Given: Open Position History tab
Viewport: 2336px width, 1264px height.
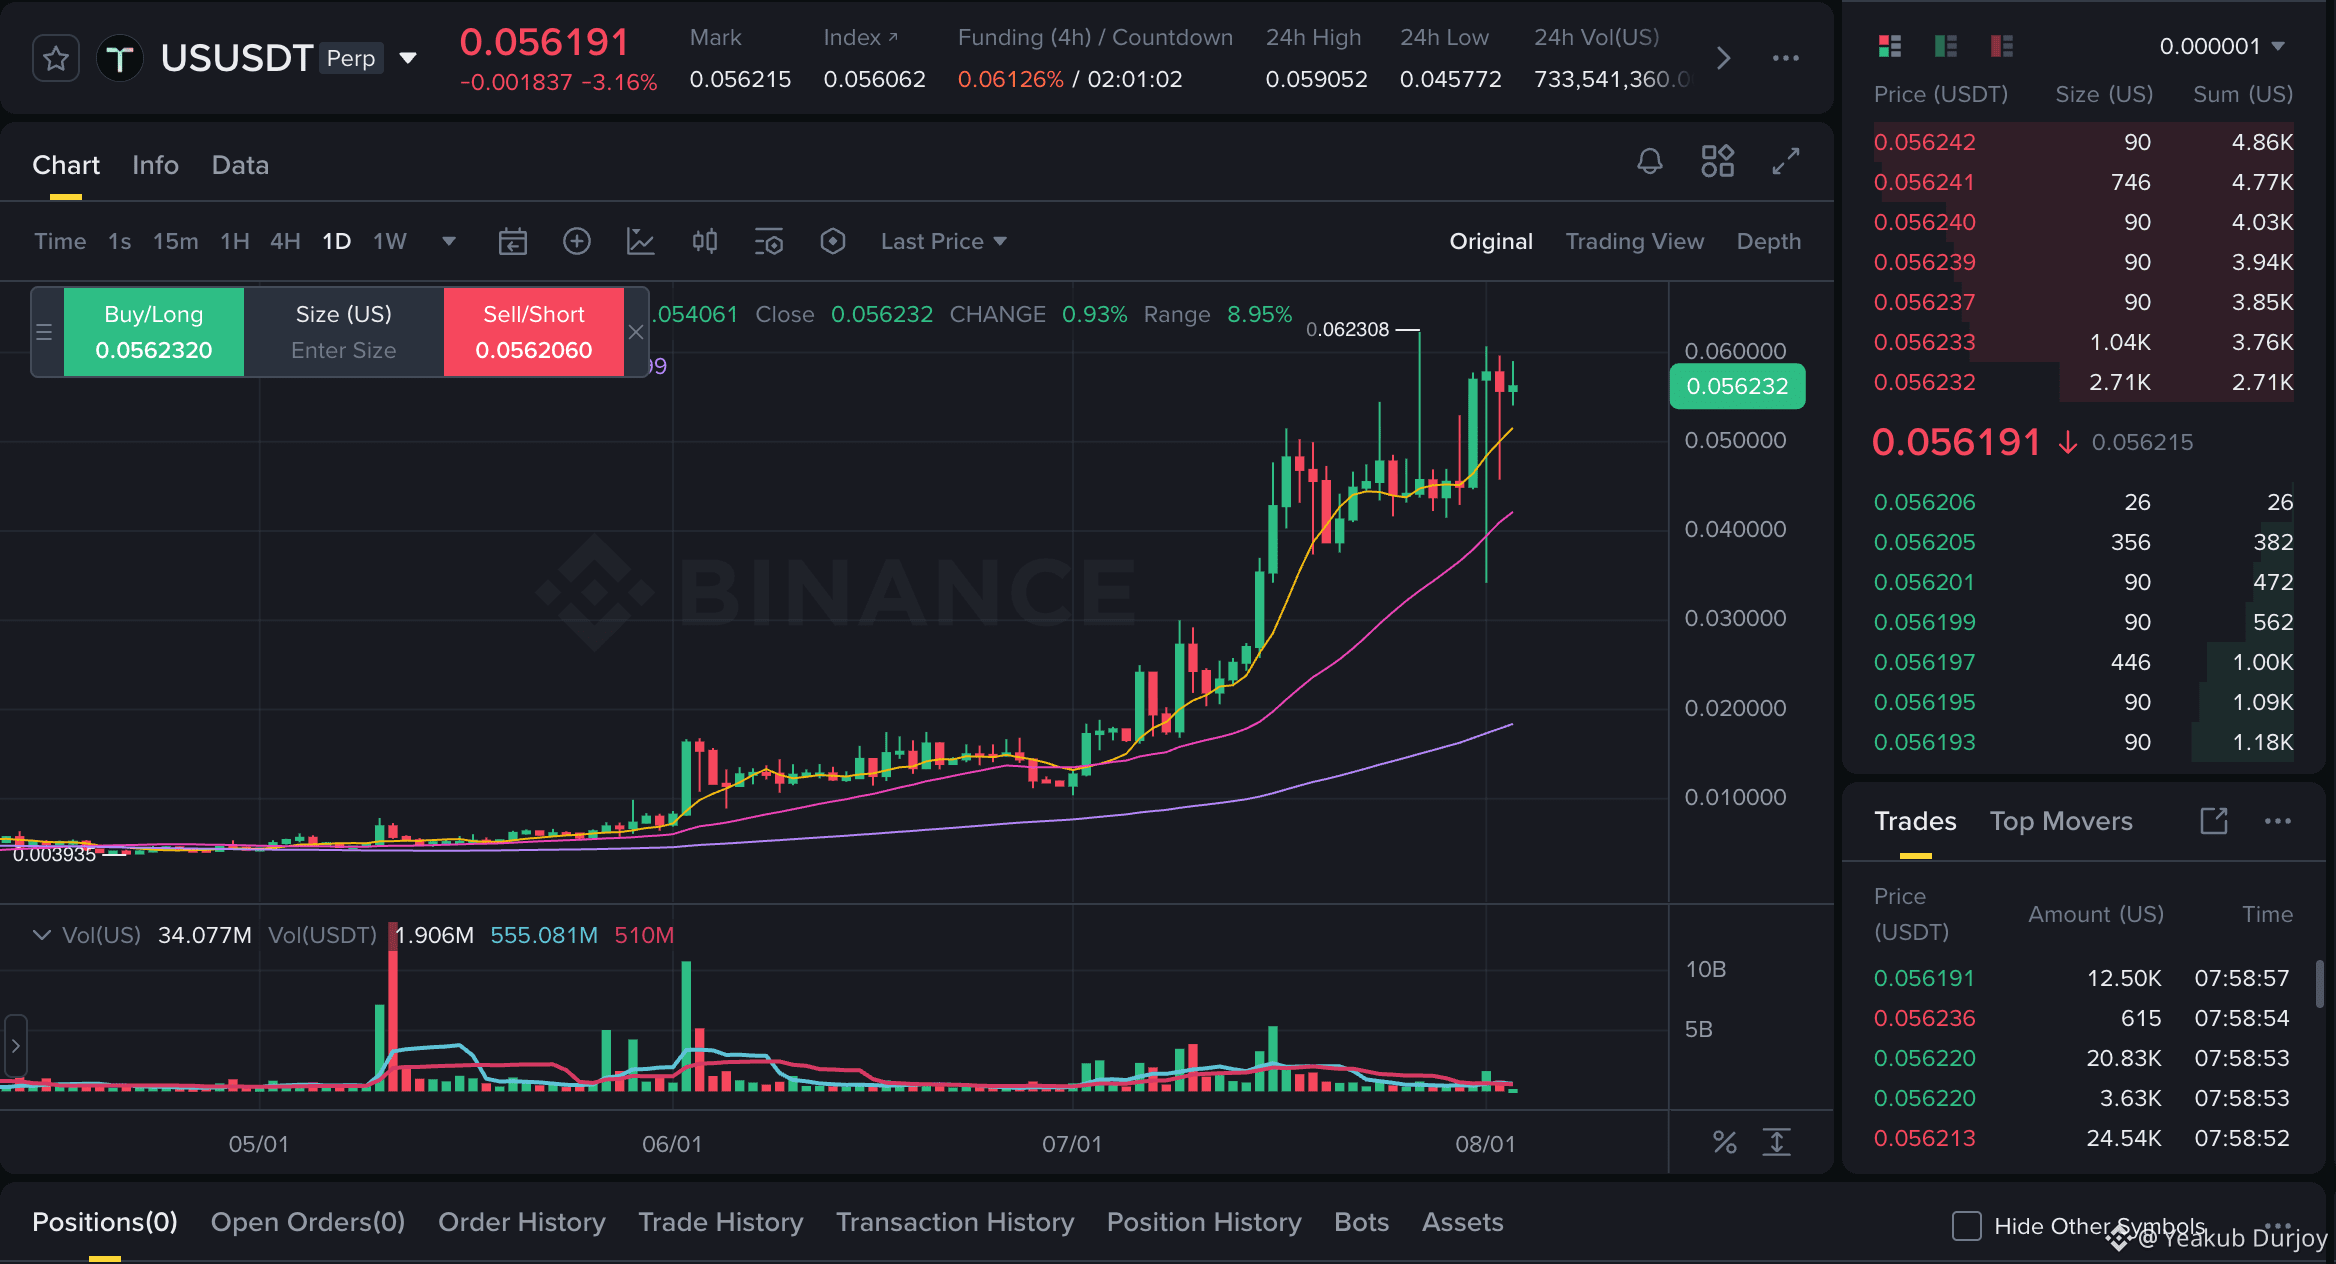Looking at the screenshot, I should 1204,1222.
